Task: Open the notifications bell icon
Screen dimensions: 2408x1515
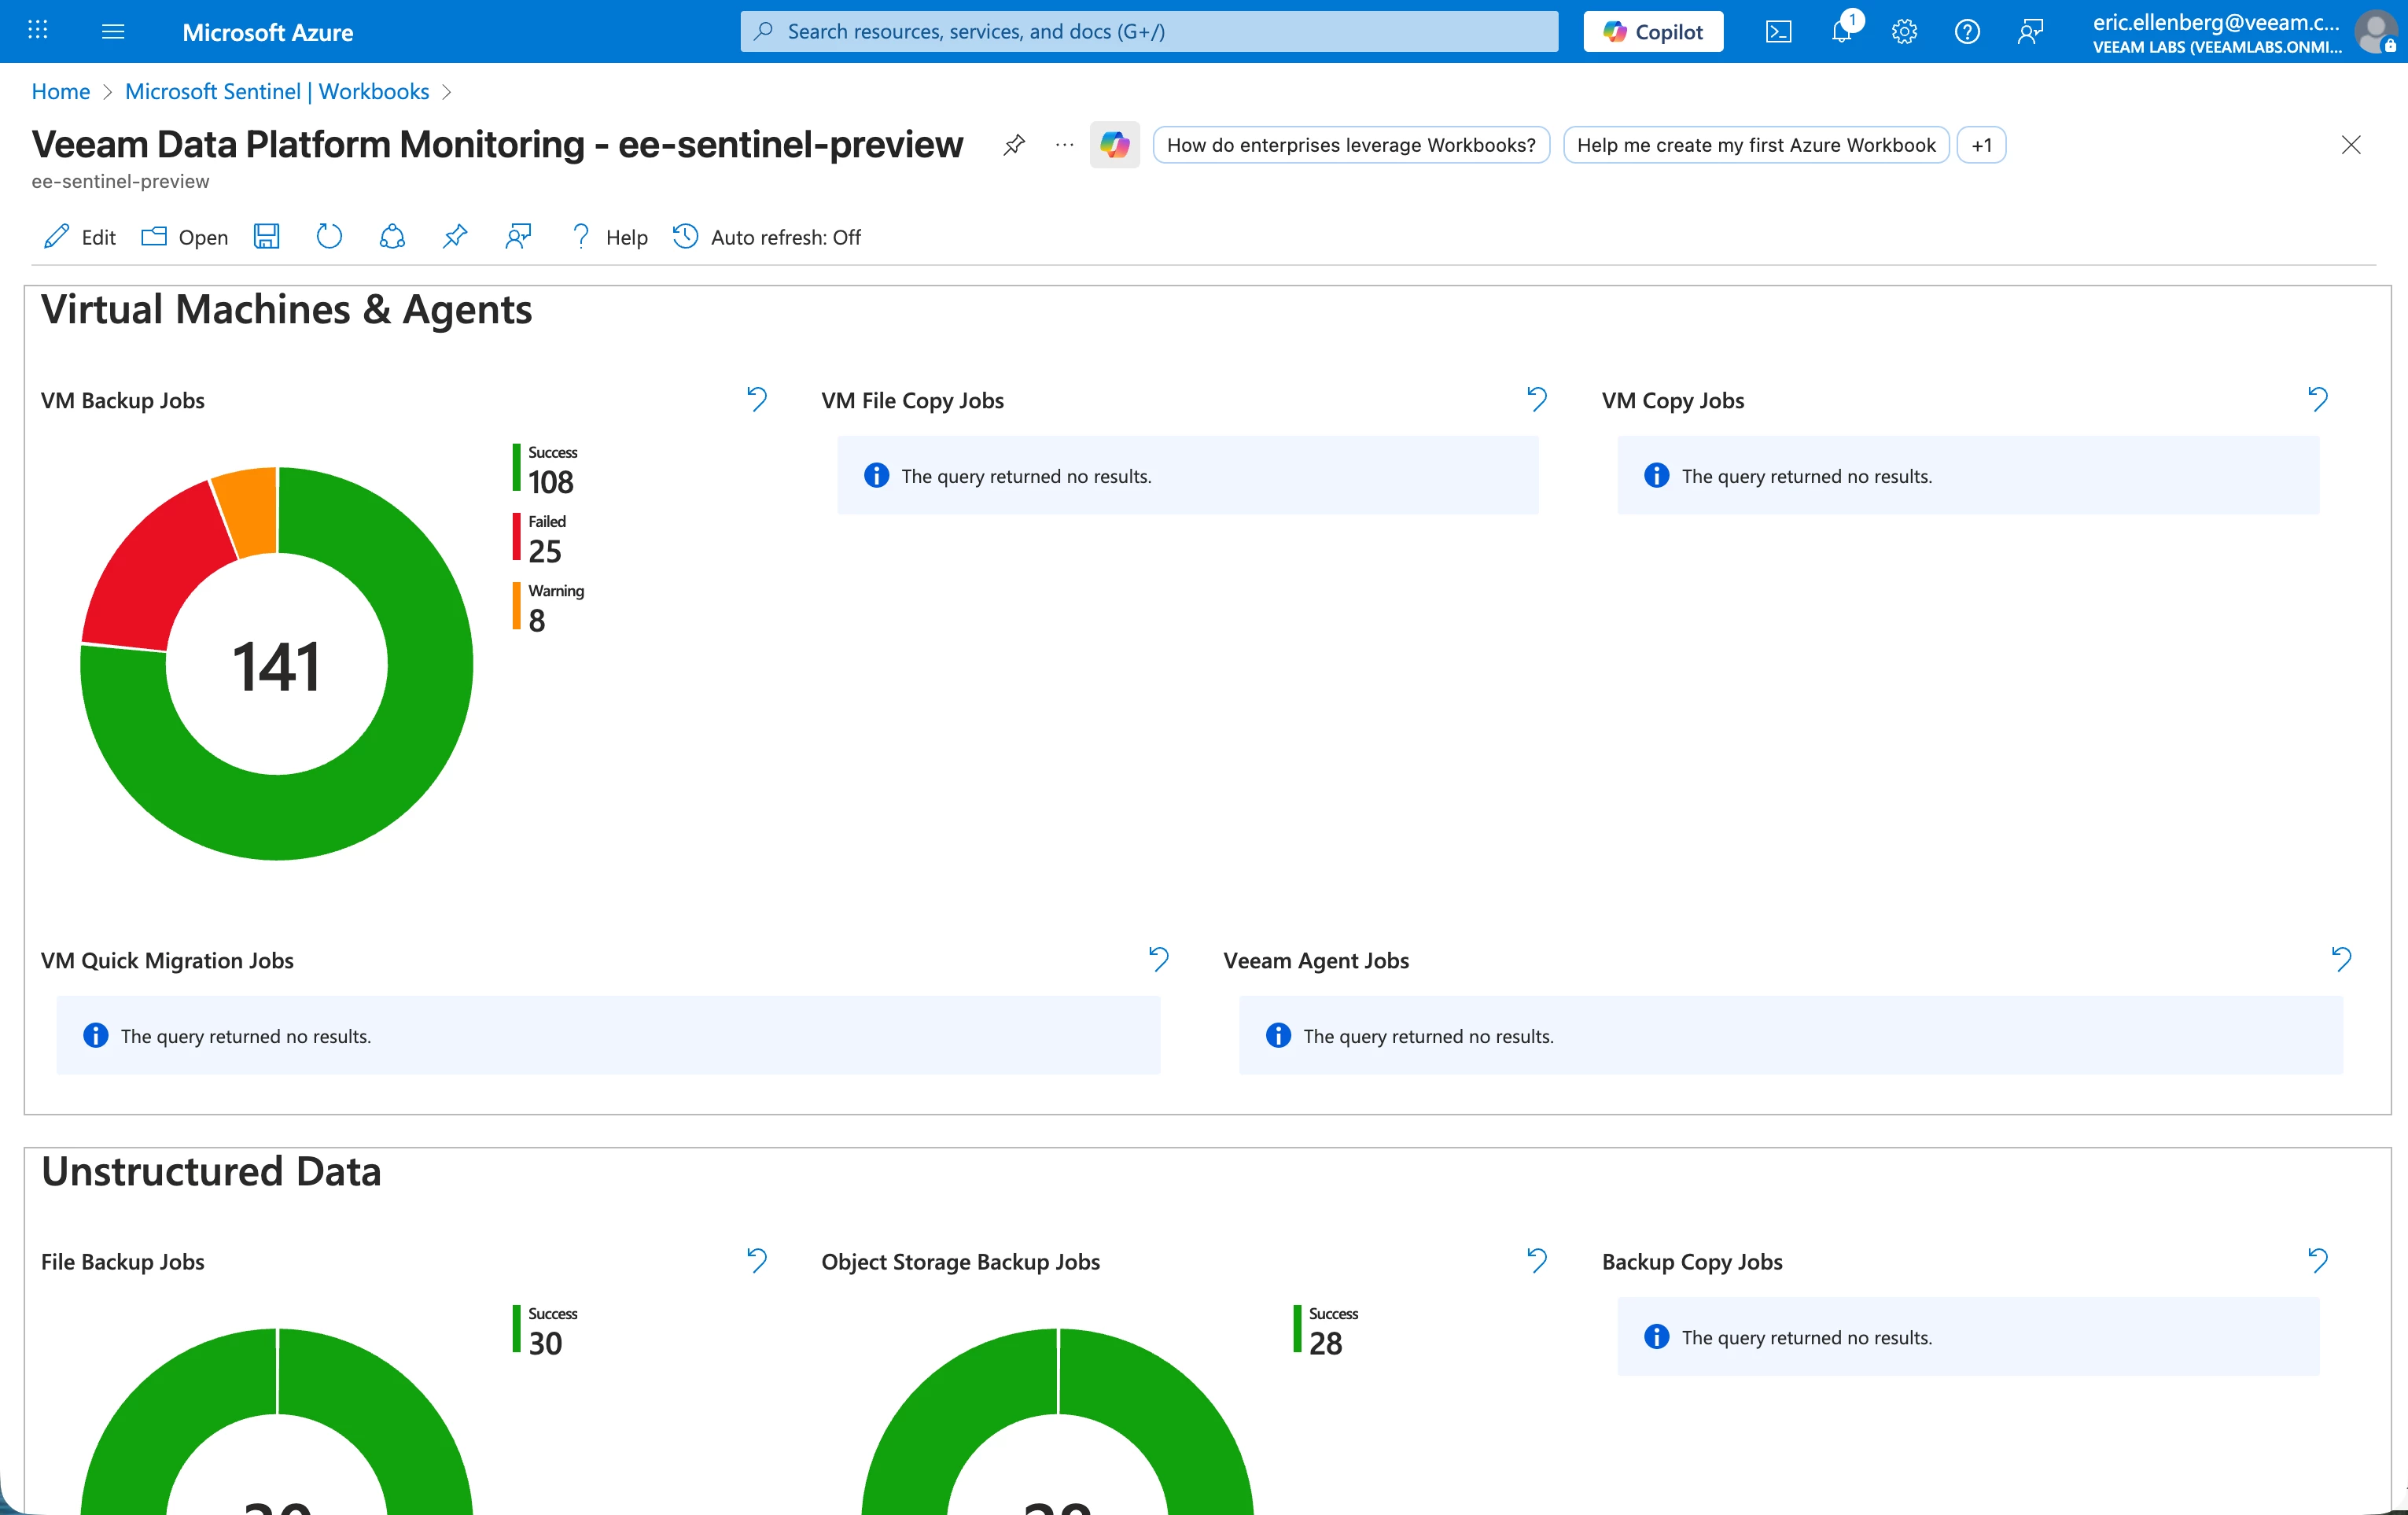Action: 1841,32
